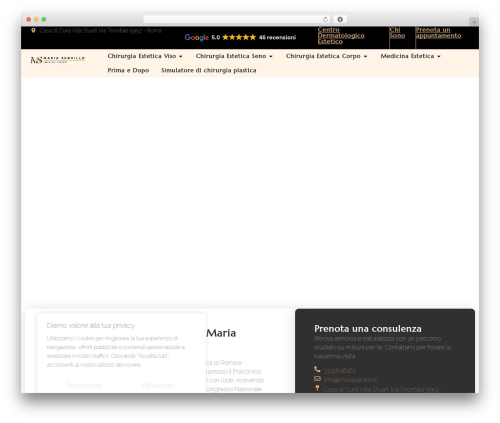The width and height of the screenshot is (500, 423).
Task: Click the envelope email icon
Action: pyautogui.click(x=317, y=379)
